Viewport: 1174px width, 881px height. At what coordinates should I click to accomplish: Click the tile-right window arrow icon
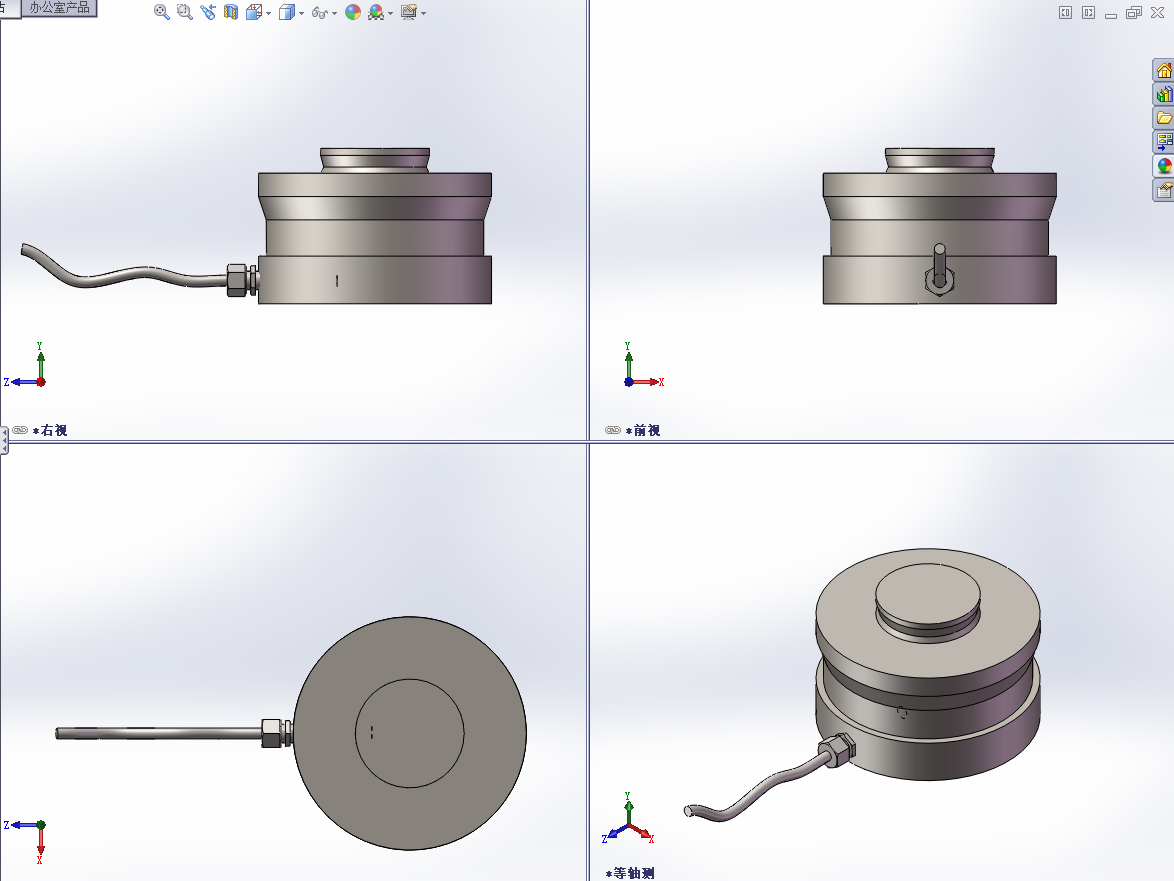click(x=1089, y=13)
